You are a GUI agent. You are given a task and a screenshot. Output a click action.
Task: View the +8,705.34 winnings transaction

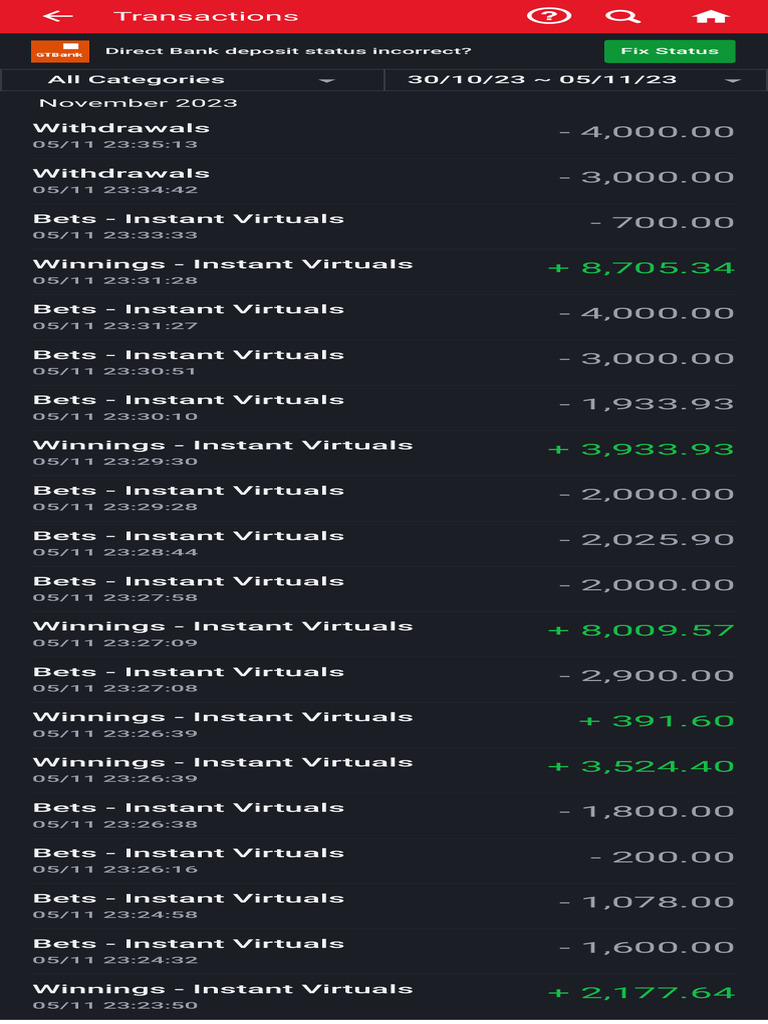[x=384, y=271]
